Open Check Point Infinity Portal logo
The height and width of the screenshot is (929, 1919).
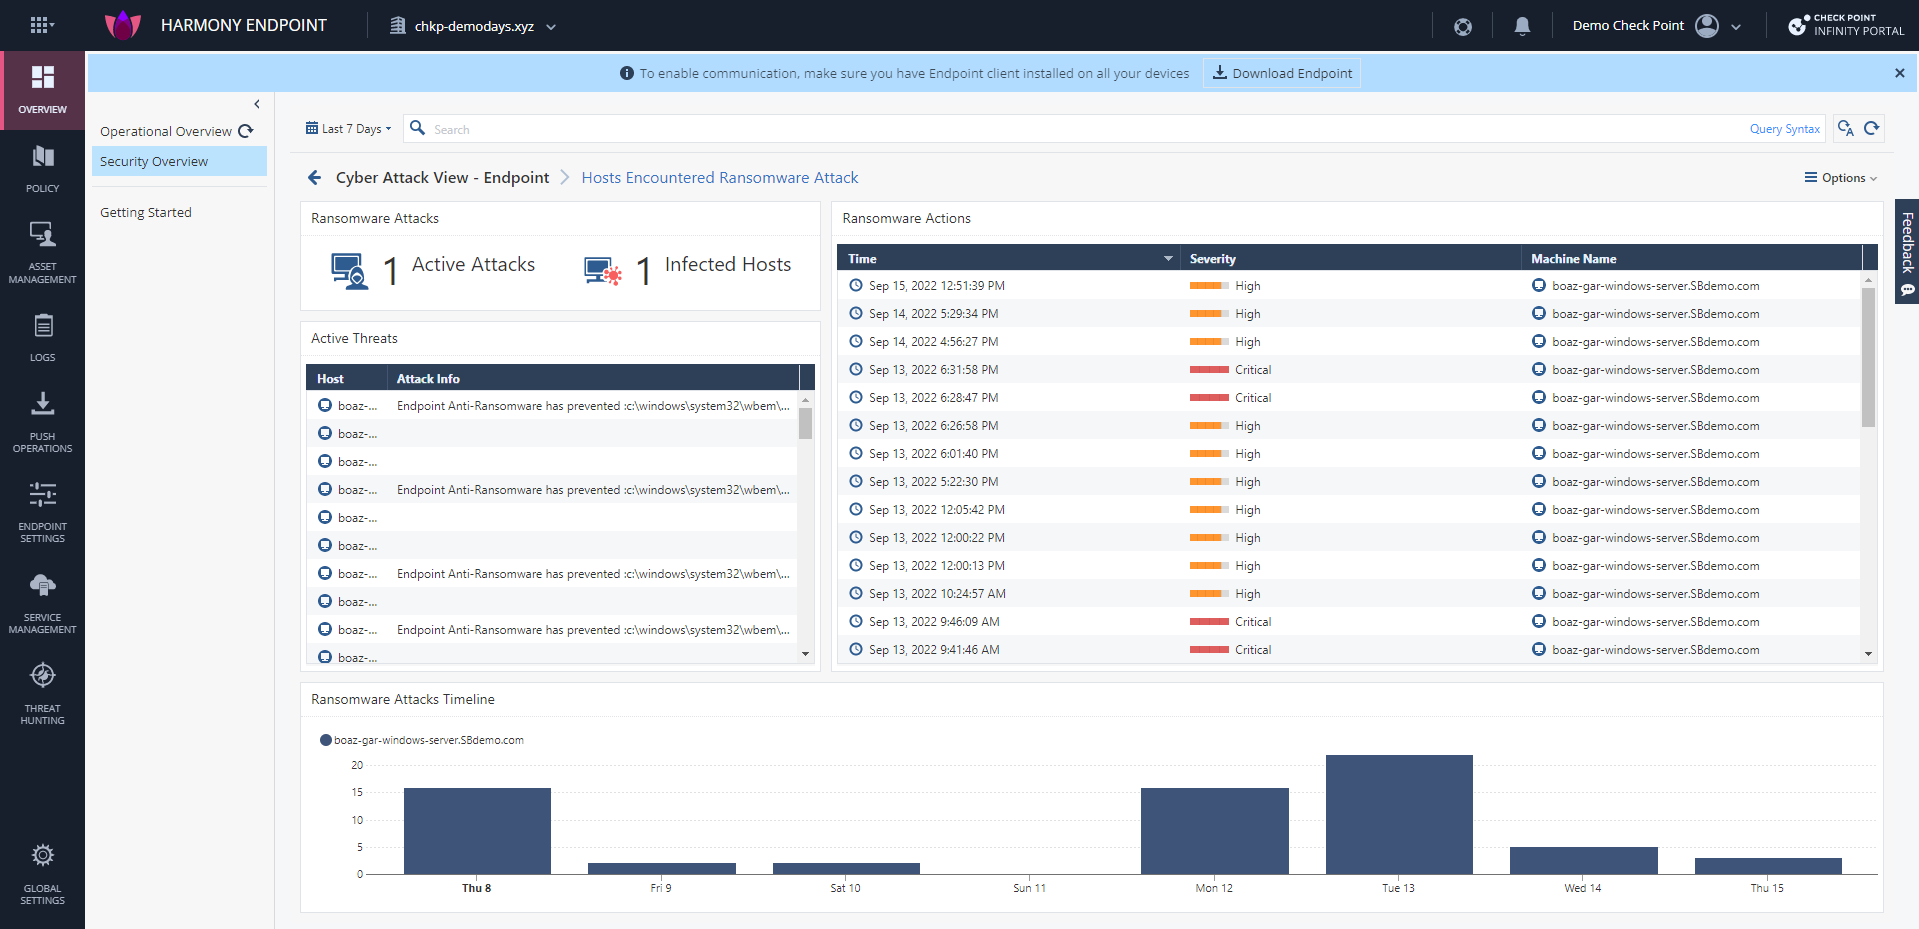(1846, 25)
